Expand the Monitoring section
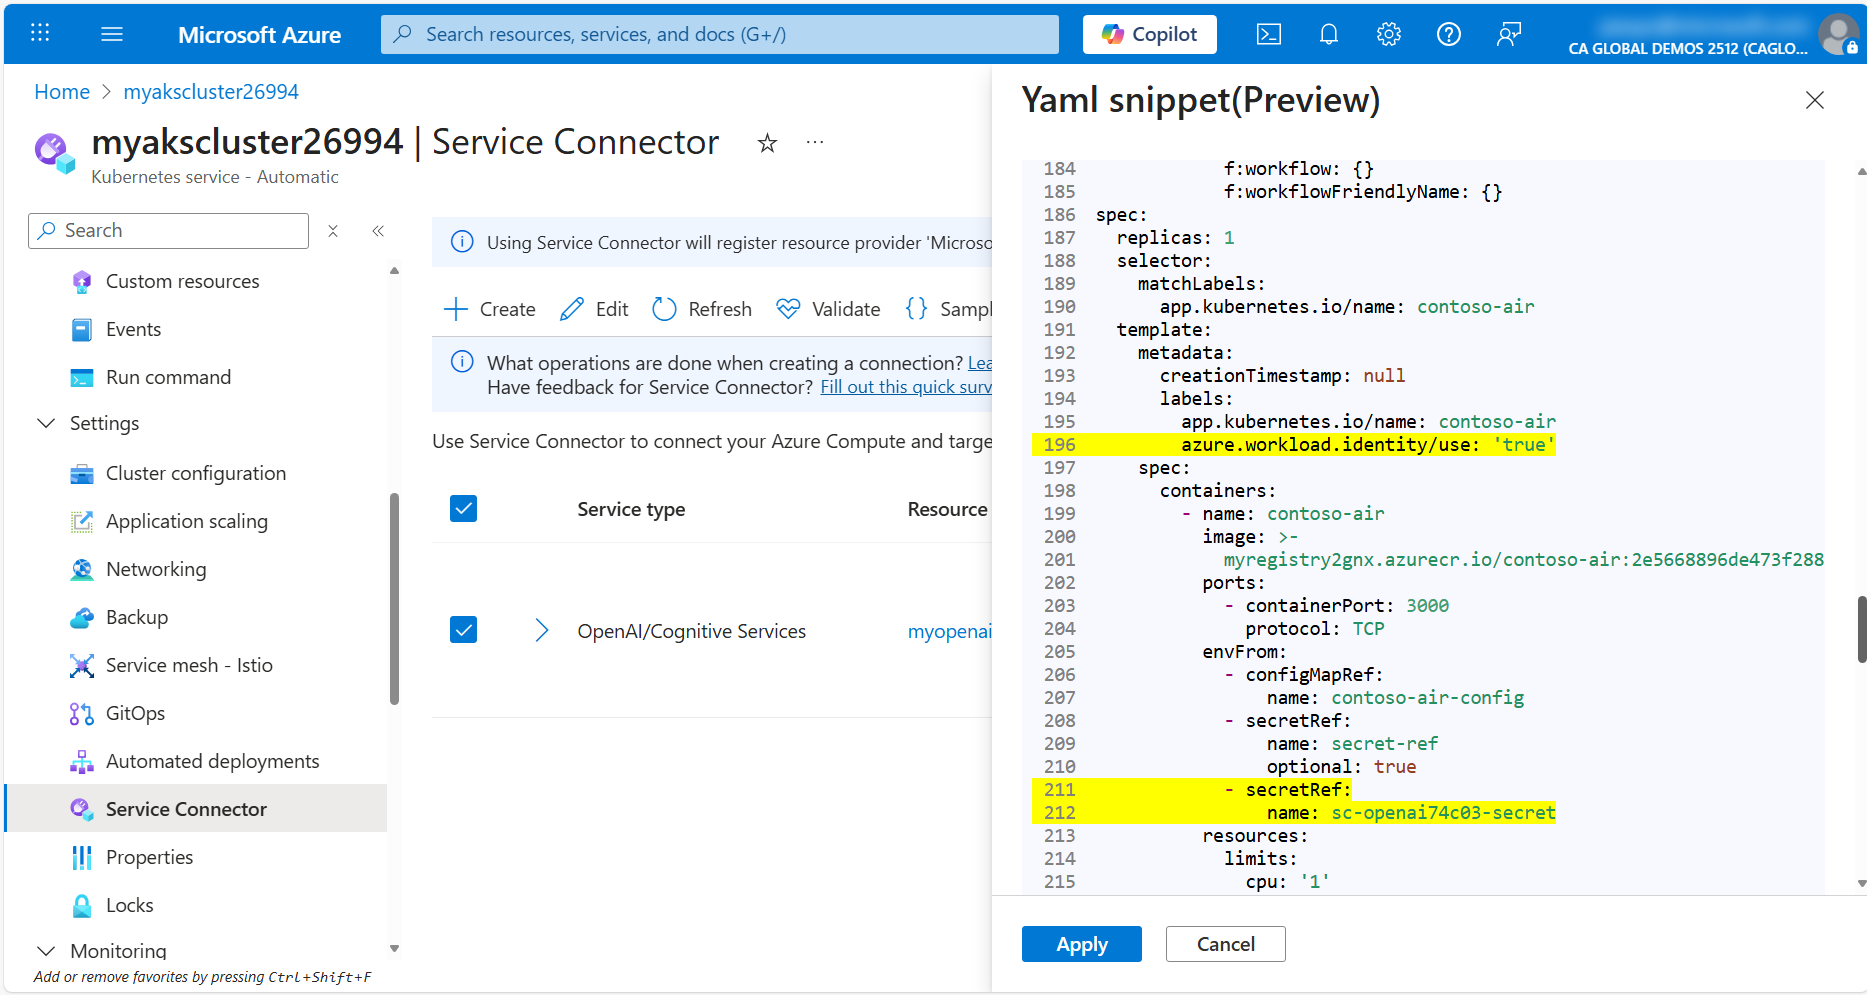 tap(45, 950)
